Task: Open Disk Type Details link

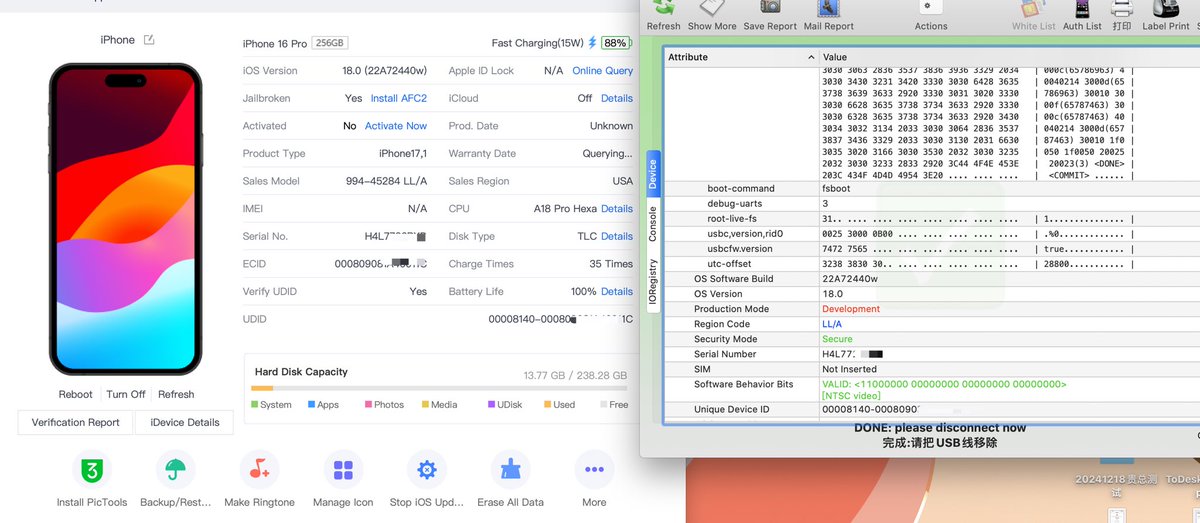Action: (617, 236)
